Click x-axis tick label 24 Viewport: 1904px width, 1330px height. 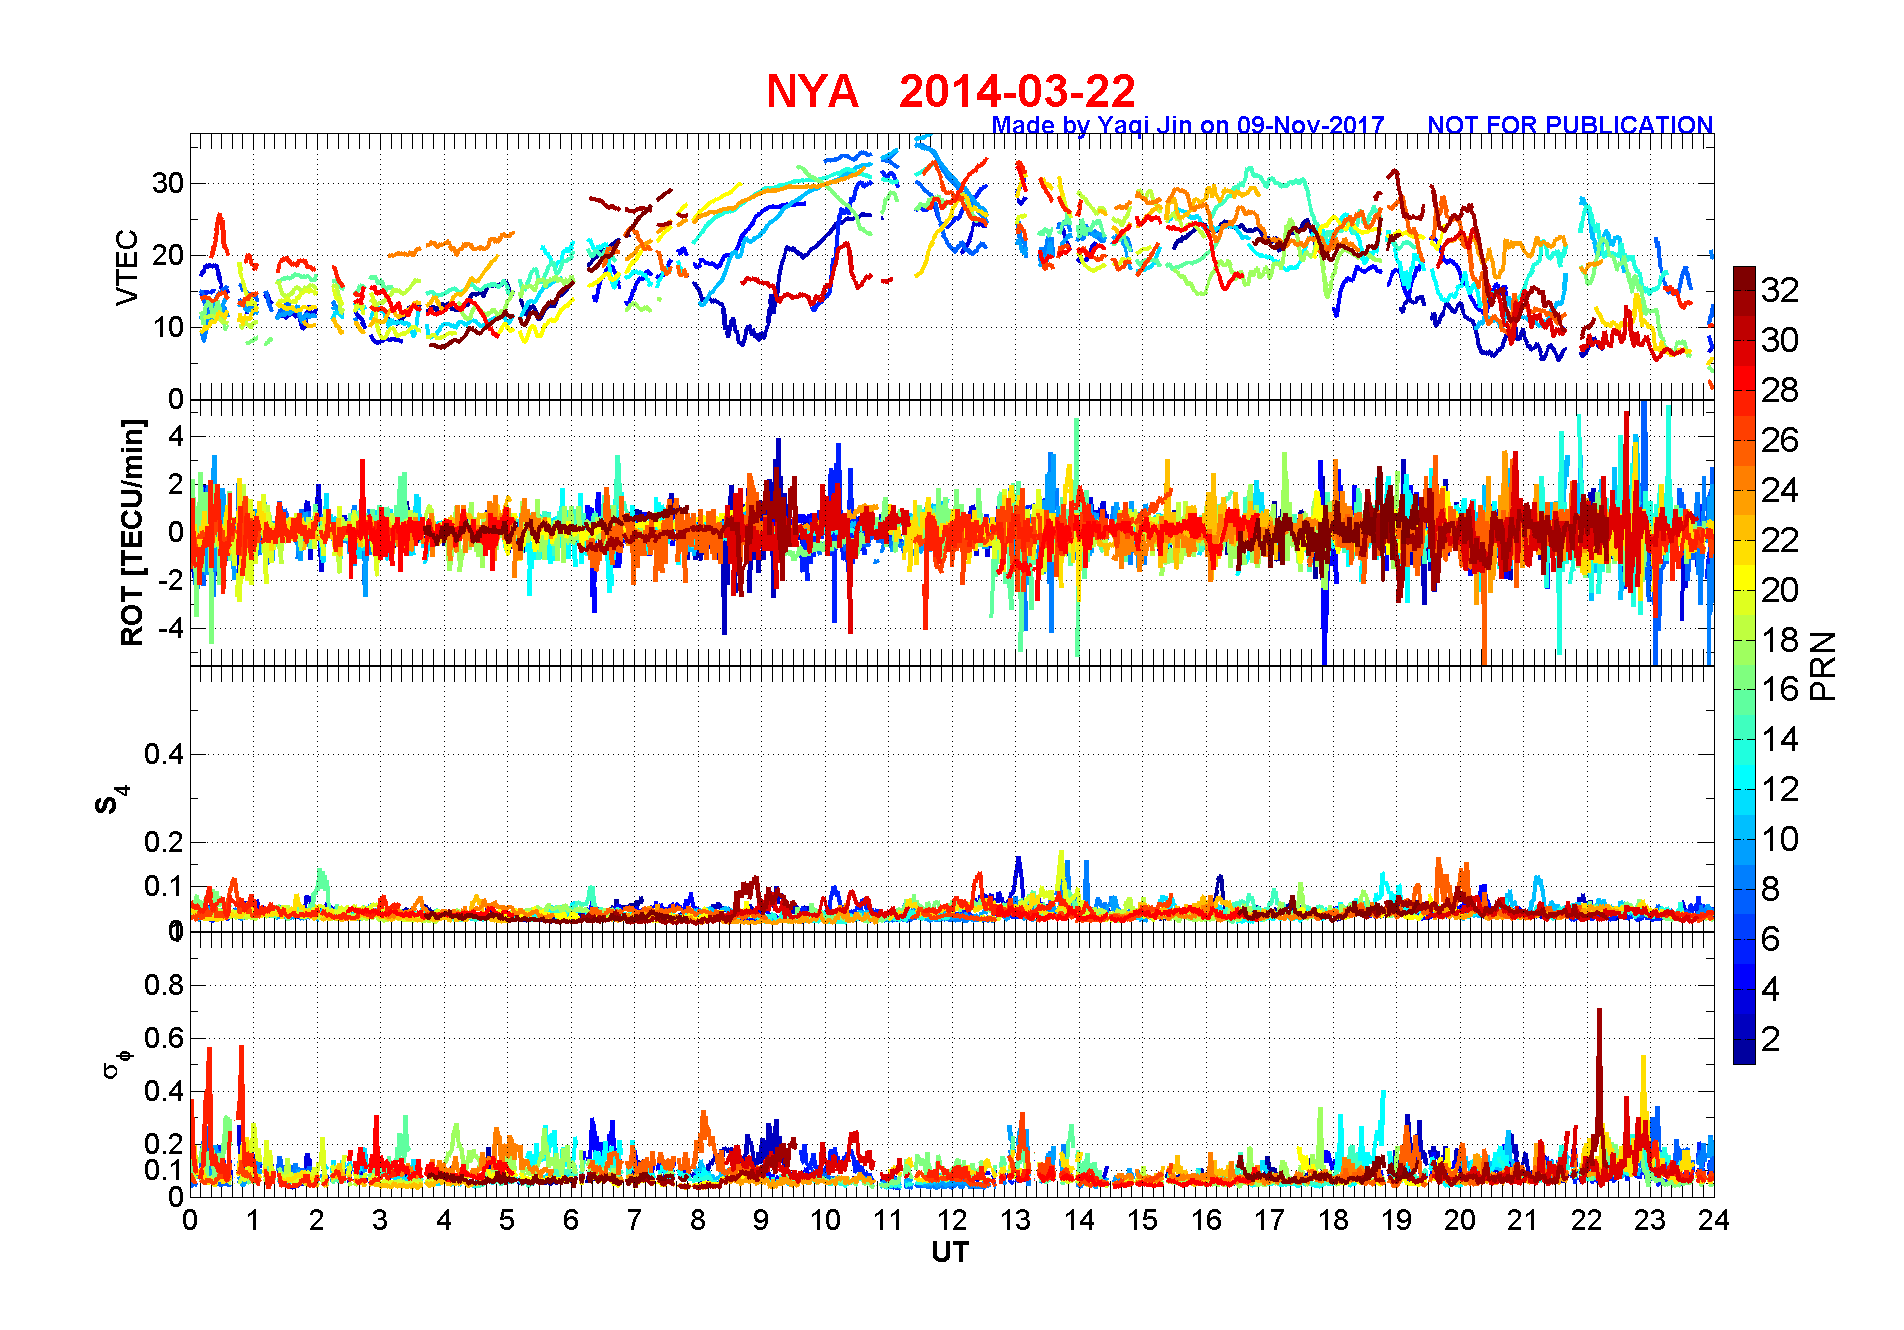coord(1714,1220)
